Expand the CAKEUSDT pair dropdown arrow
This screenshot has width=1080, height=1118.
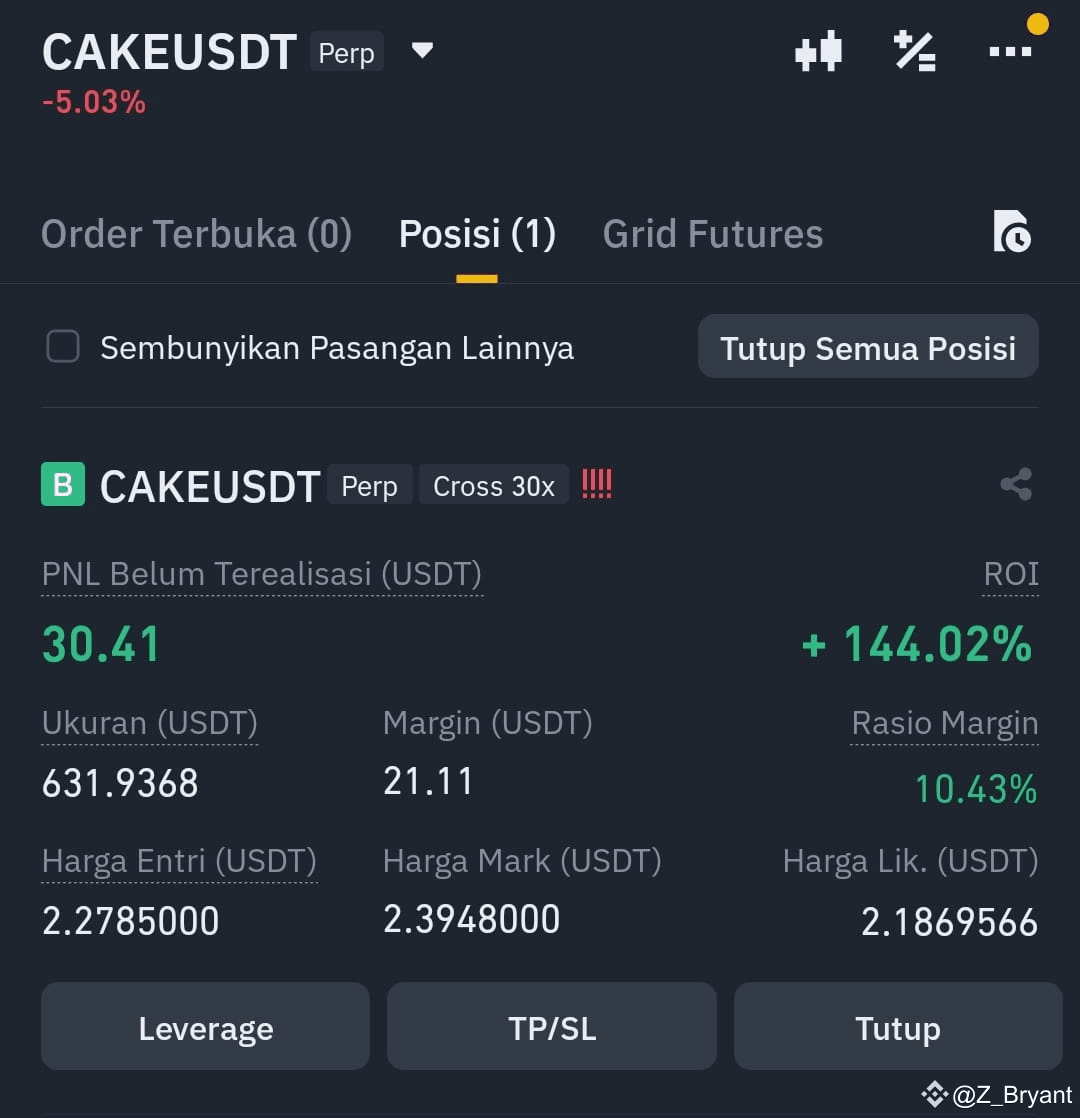click(422, 50)
